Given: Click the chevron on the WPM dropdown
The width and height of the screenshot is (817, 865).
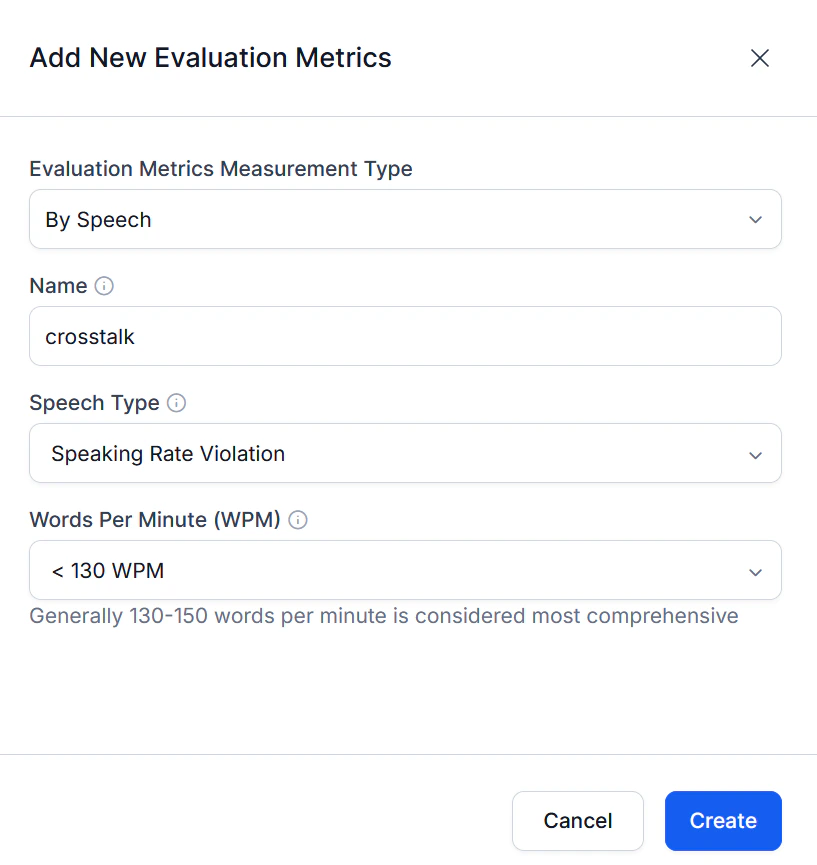Looking at the screenshot, I should click(756, 571).
